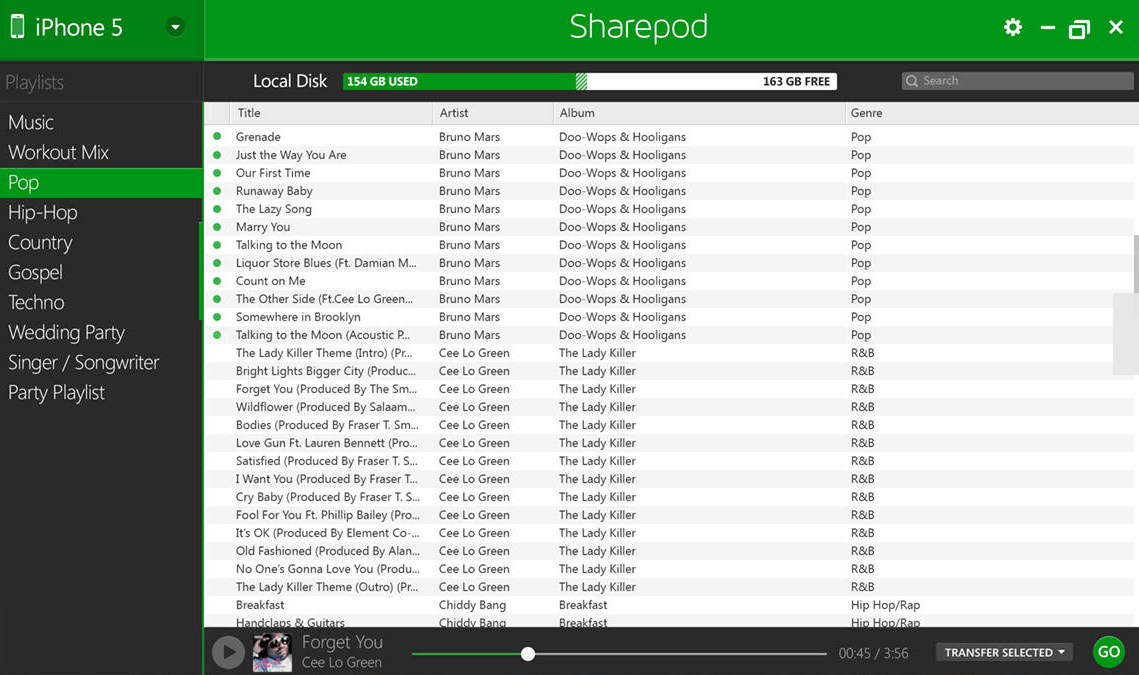Select the song Talking to the Moon

pos(288,245)
